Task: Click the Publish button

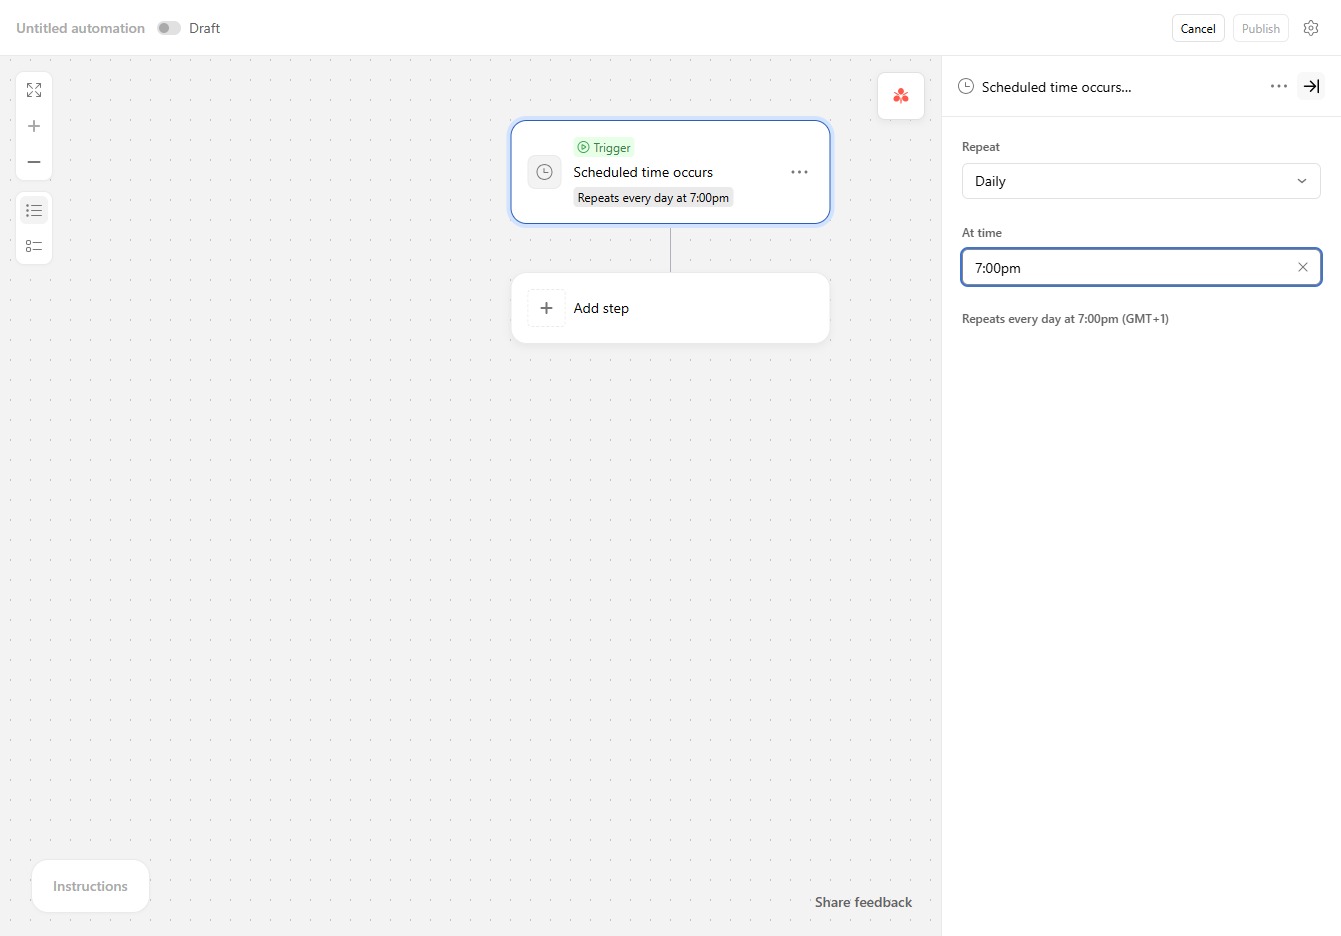Action: [1260, 28]
